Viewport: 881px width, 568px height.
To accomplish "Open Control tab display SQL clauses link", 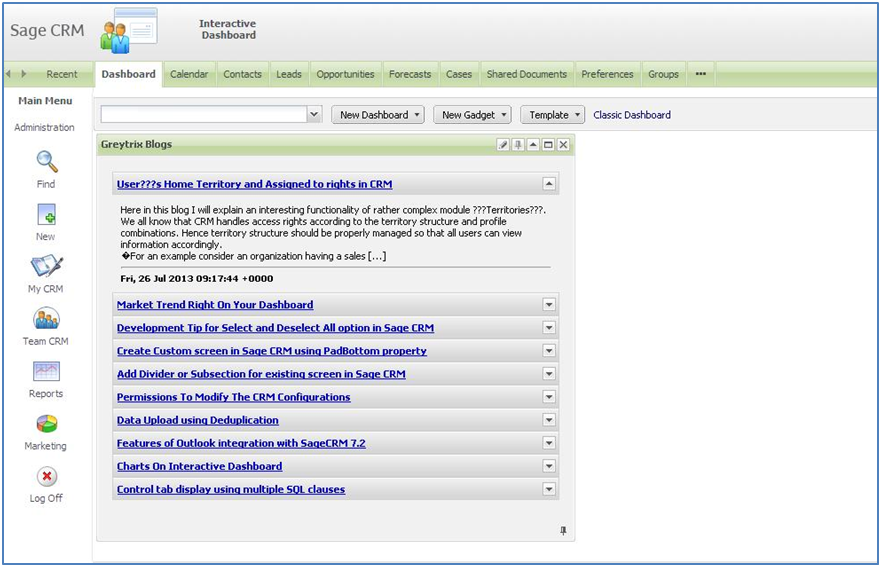I will (x=231, y=489).
